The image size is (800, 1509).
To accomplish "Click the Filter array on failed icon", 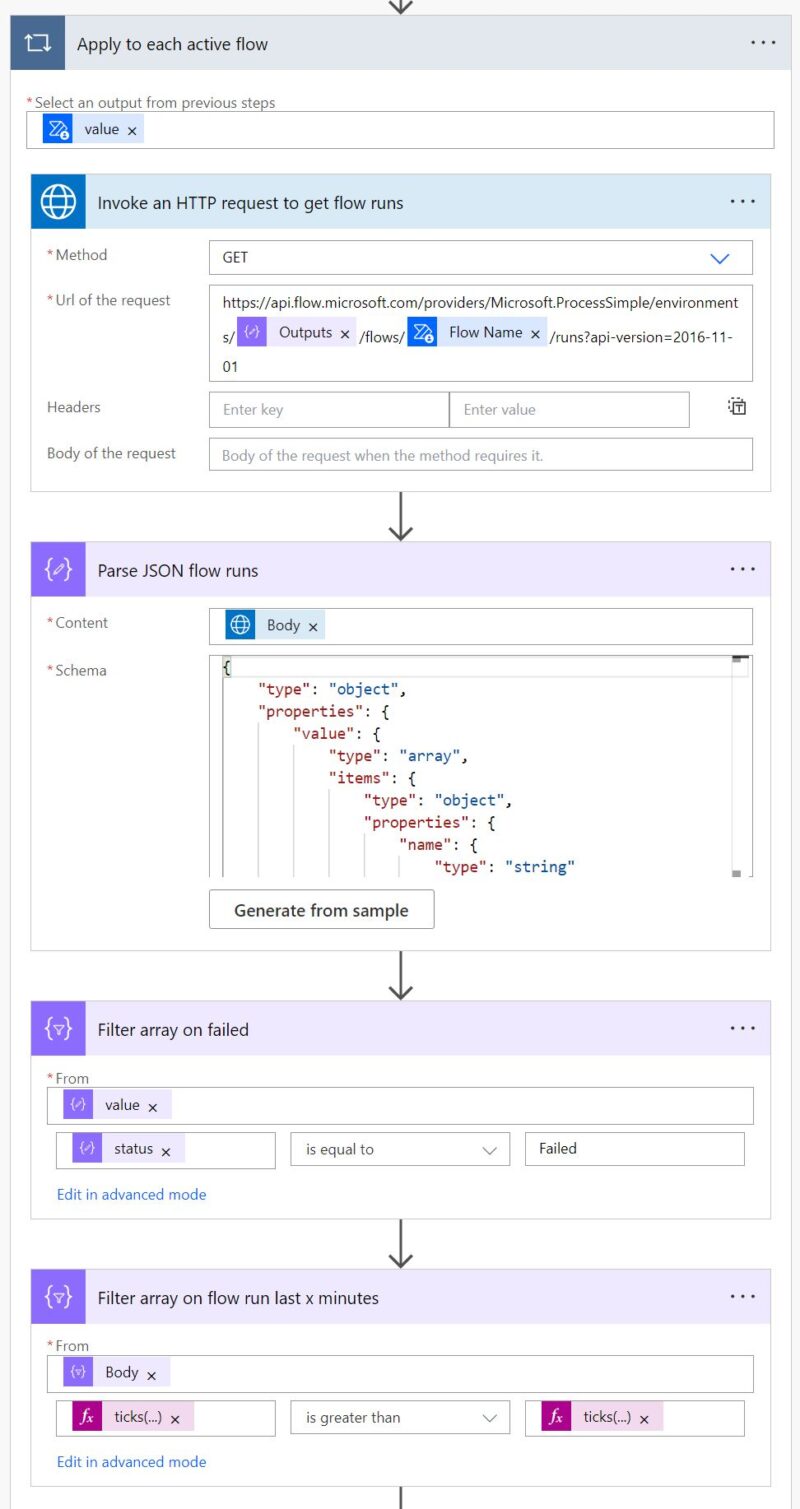I will pos(57,1028).
